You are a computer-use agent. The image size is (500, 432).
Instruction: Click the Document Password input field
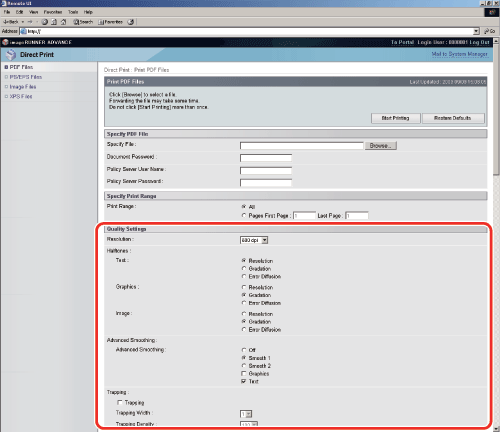266,158
